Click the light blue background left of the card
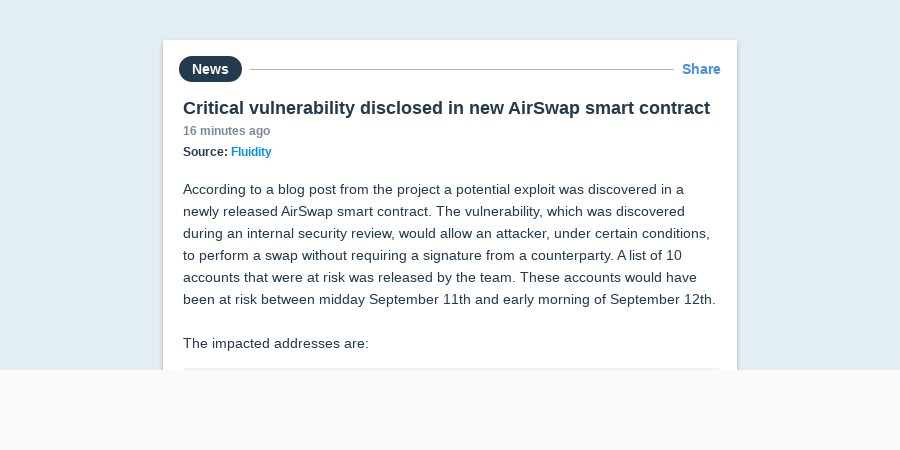The width and height of the screenshot is (900, 450). (81, 201)
